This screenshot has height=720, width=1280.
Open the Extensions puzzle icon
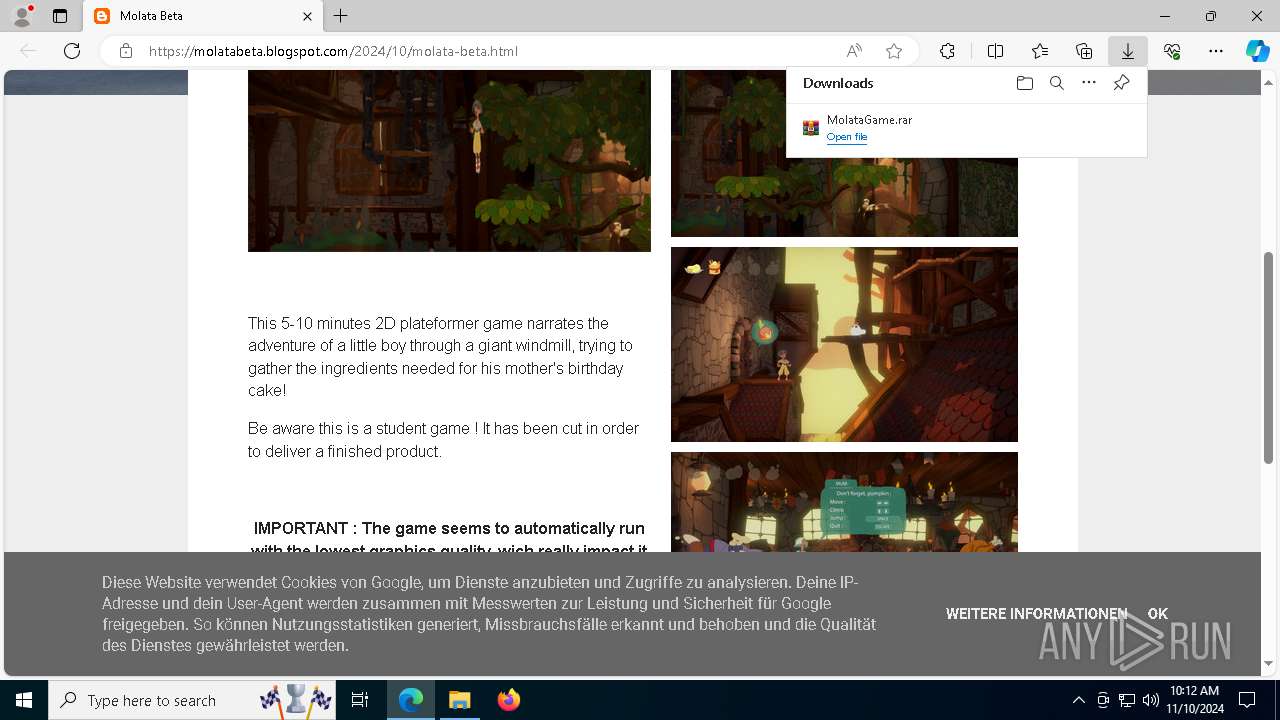pos(947,51)
